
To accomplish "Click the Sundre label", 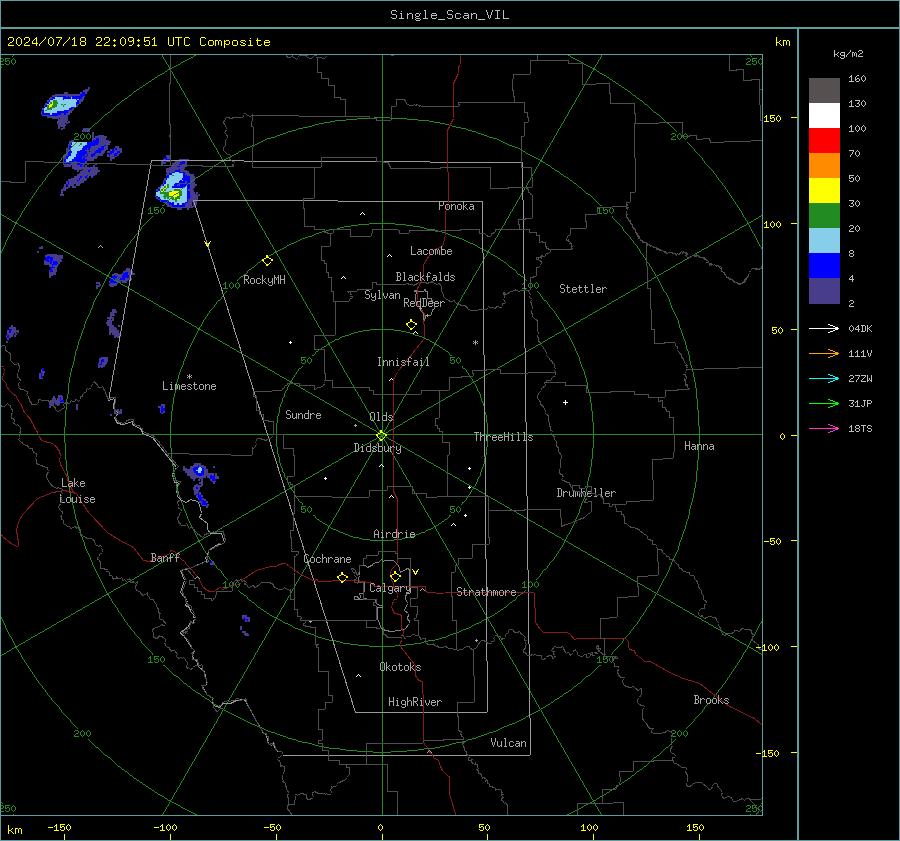I will (303, 415).
